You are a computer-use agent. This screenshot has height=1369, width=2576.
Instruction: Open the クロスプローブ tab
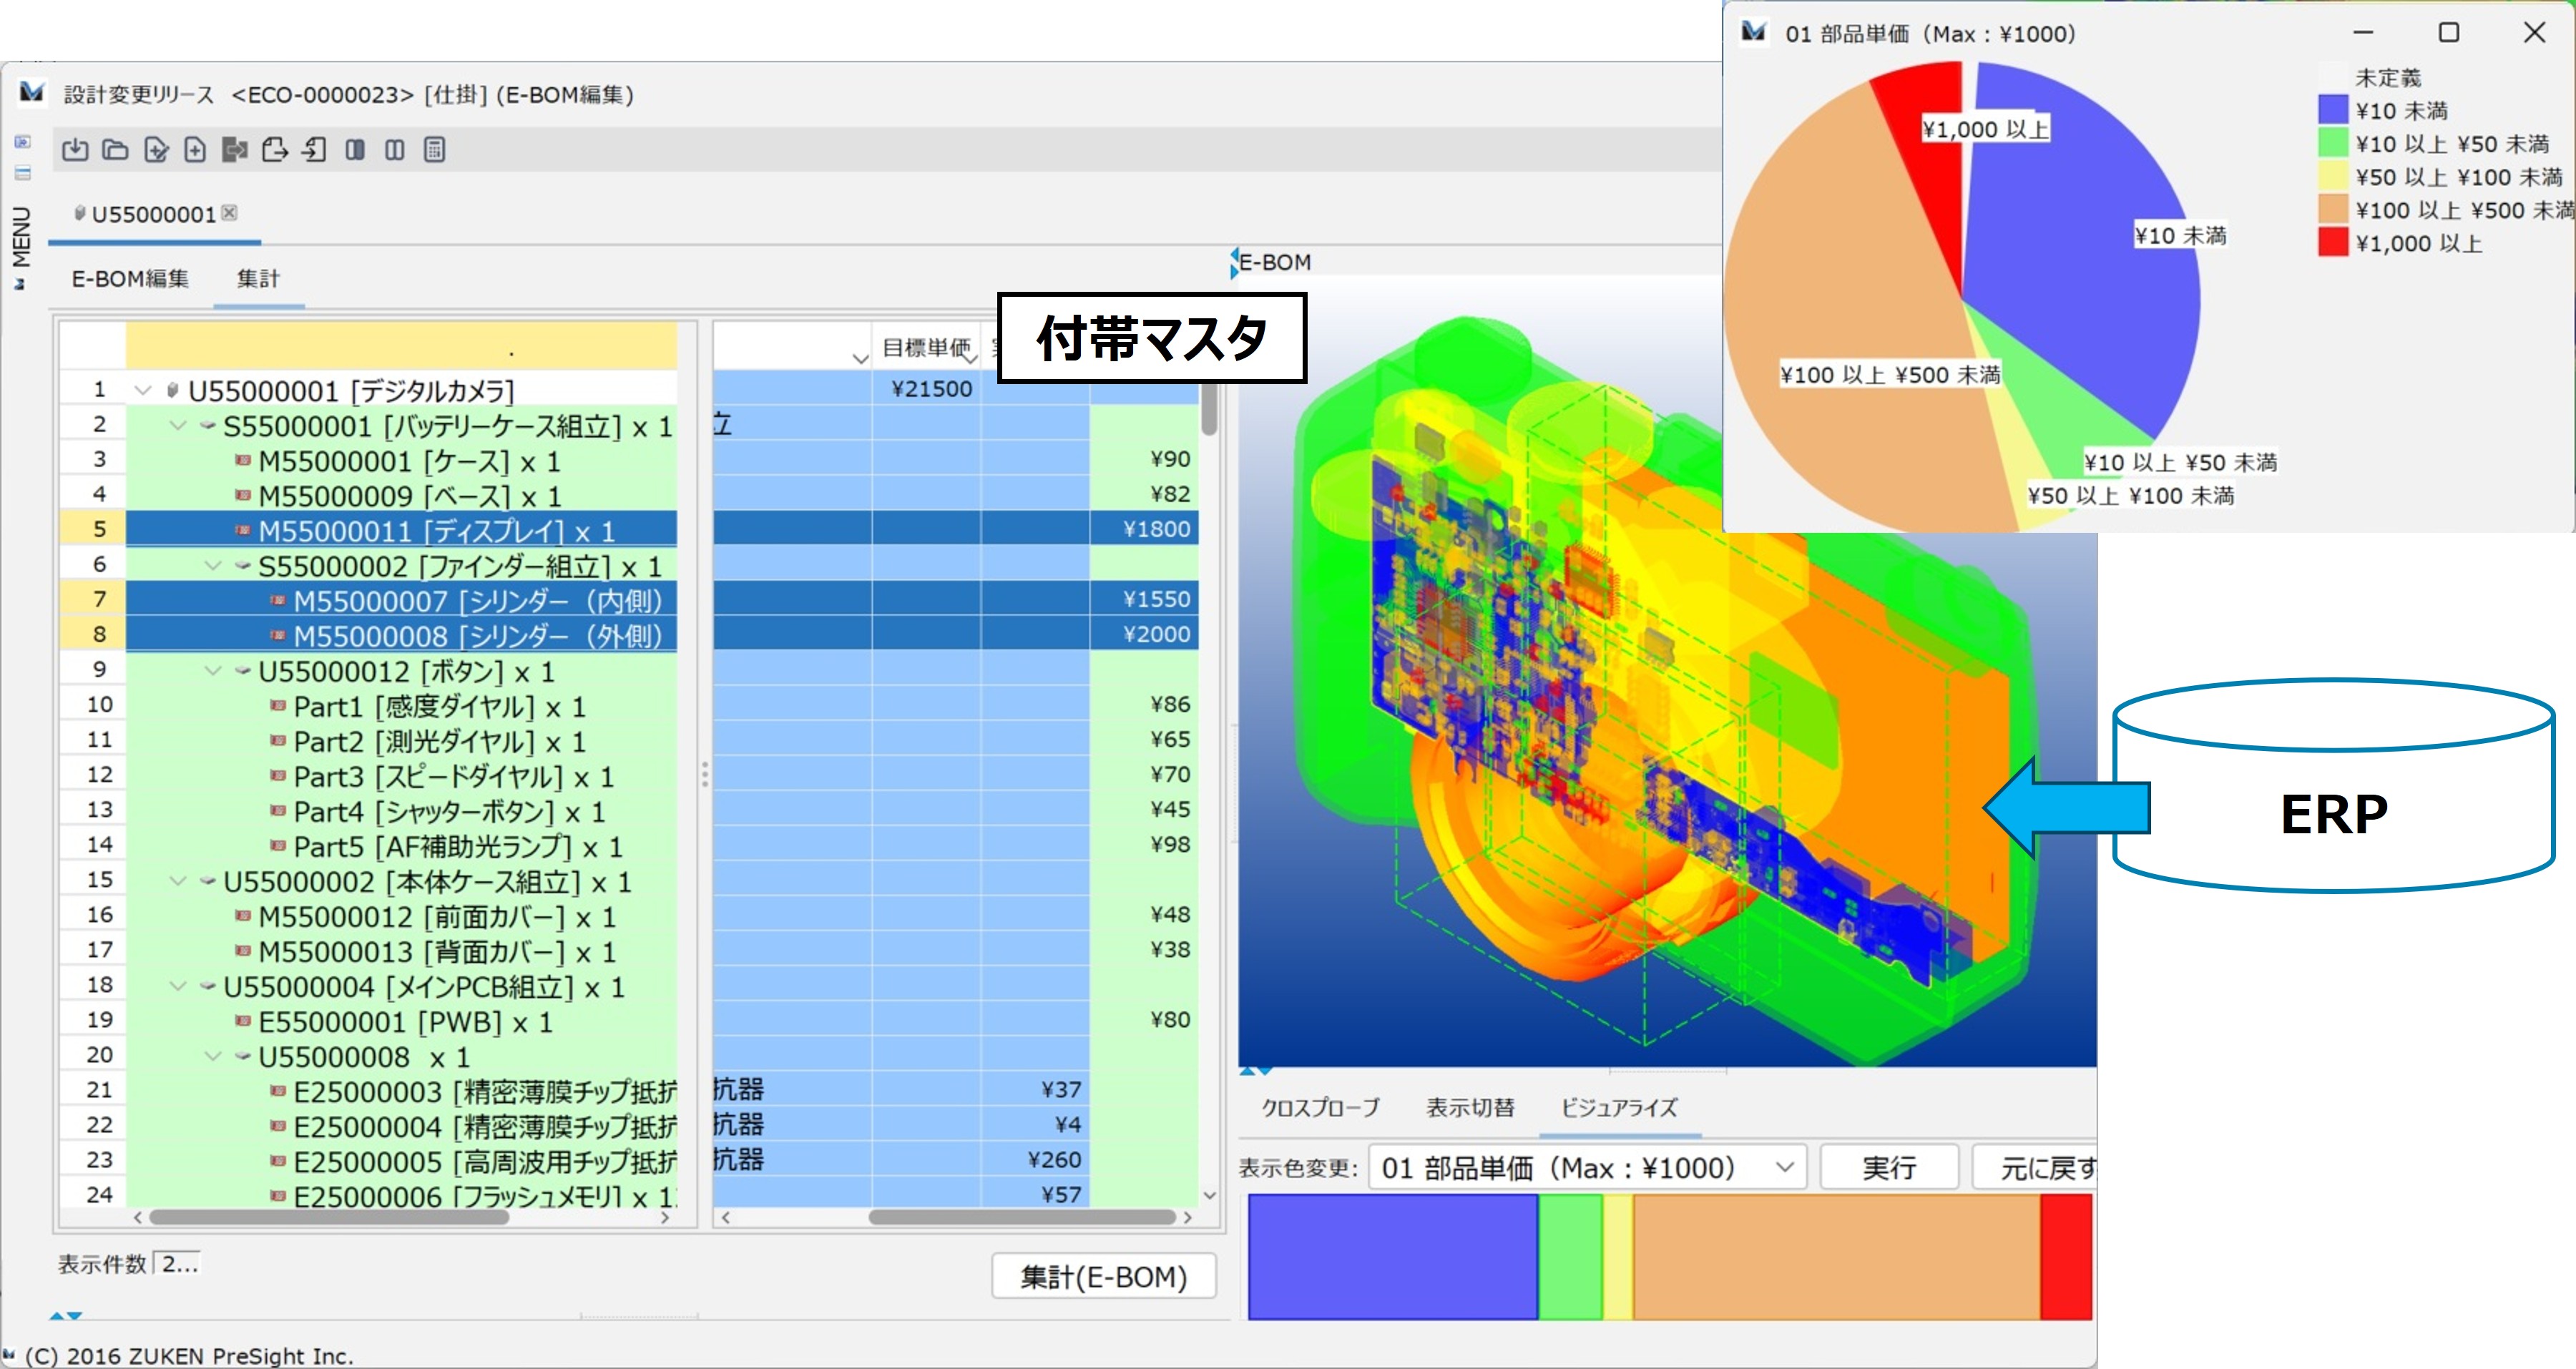pos(1320,1107)
